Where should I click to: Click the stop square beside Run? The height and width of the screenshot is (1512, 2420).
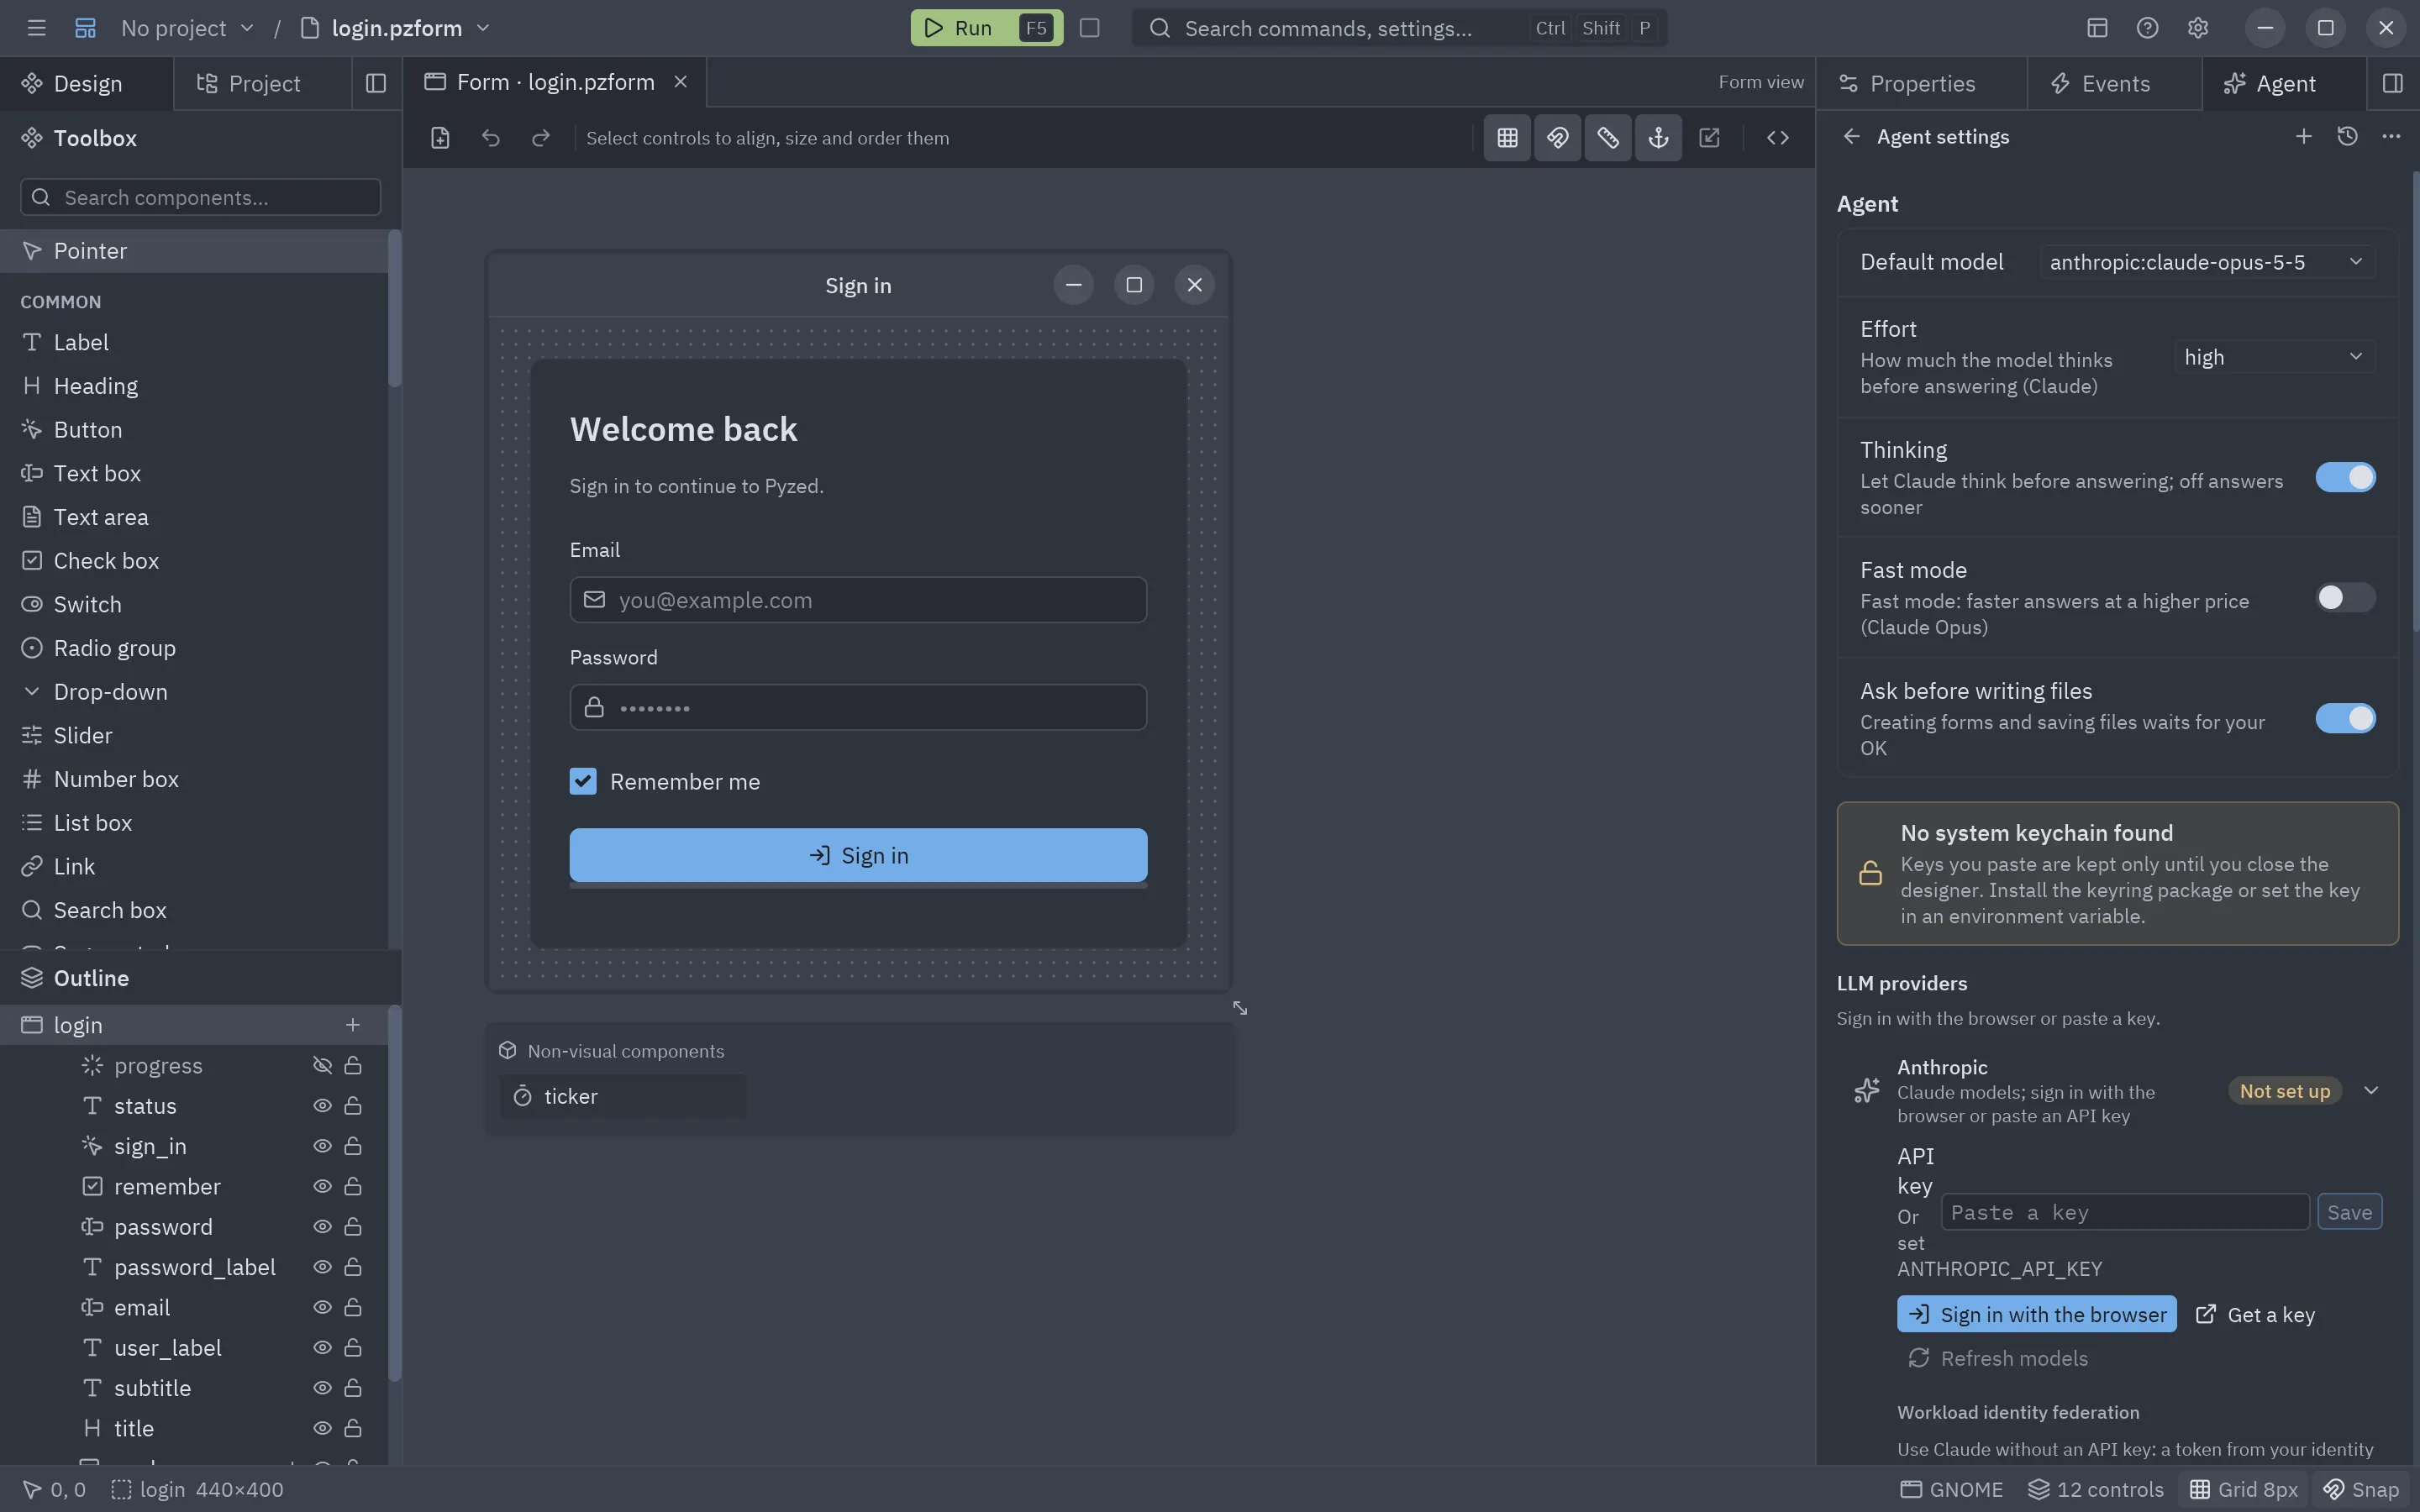point(1090,28)
